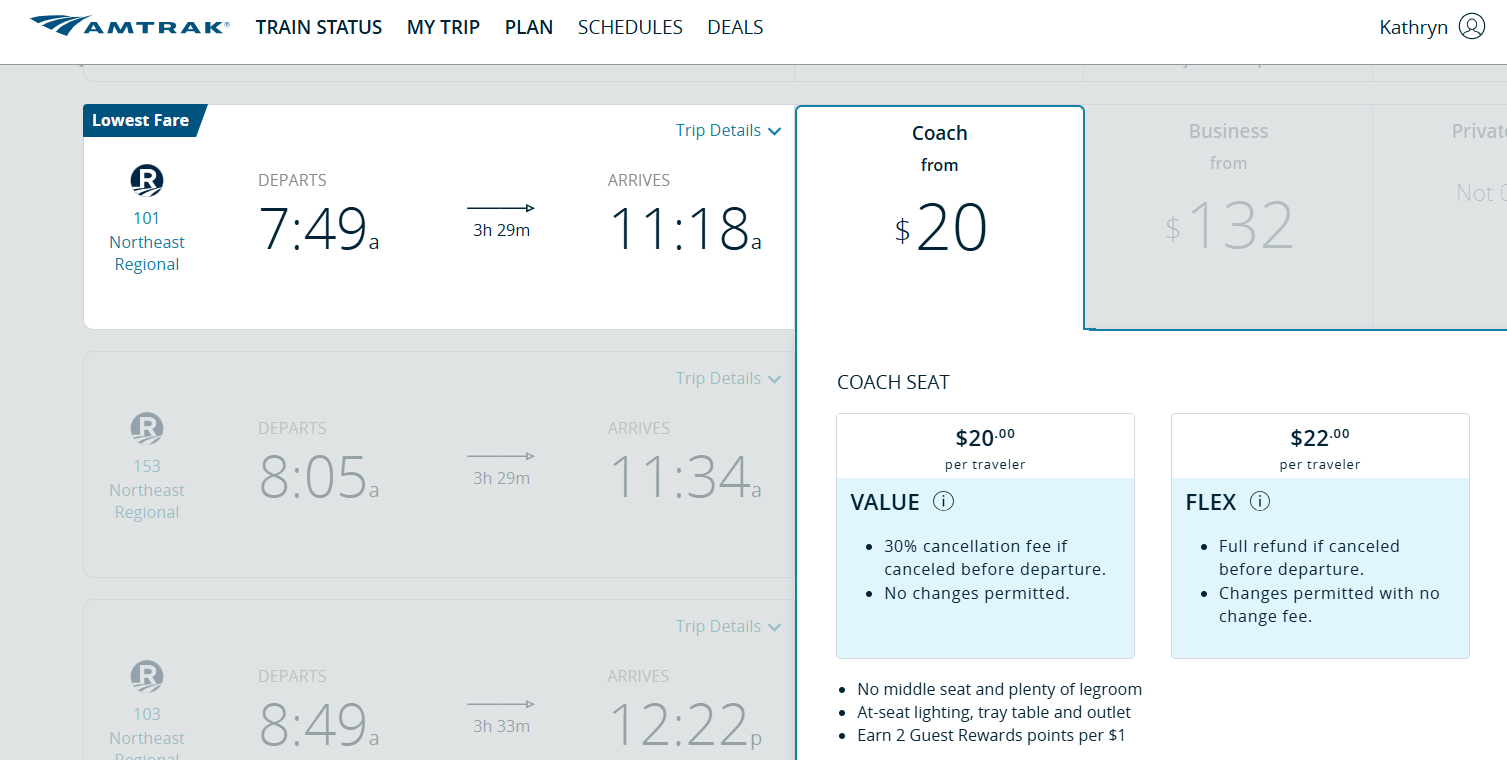Click 'Earn 2 Guest Rewards points per $1'
Image resolution: width=1507 pixels, height=760 pixels.
click(x=991, y=735)
